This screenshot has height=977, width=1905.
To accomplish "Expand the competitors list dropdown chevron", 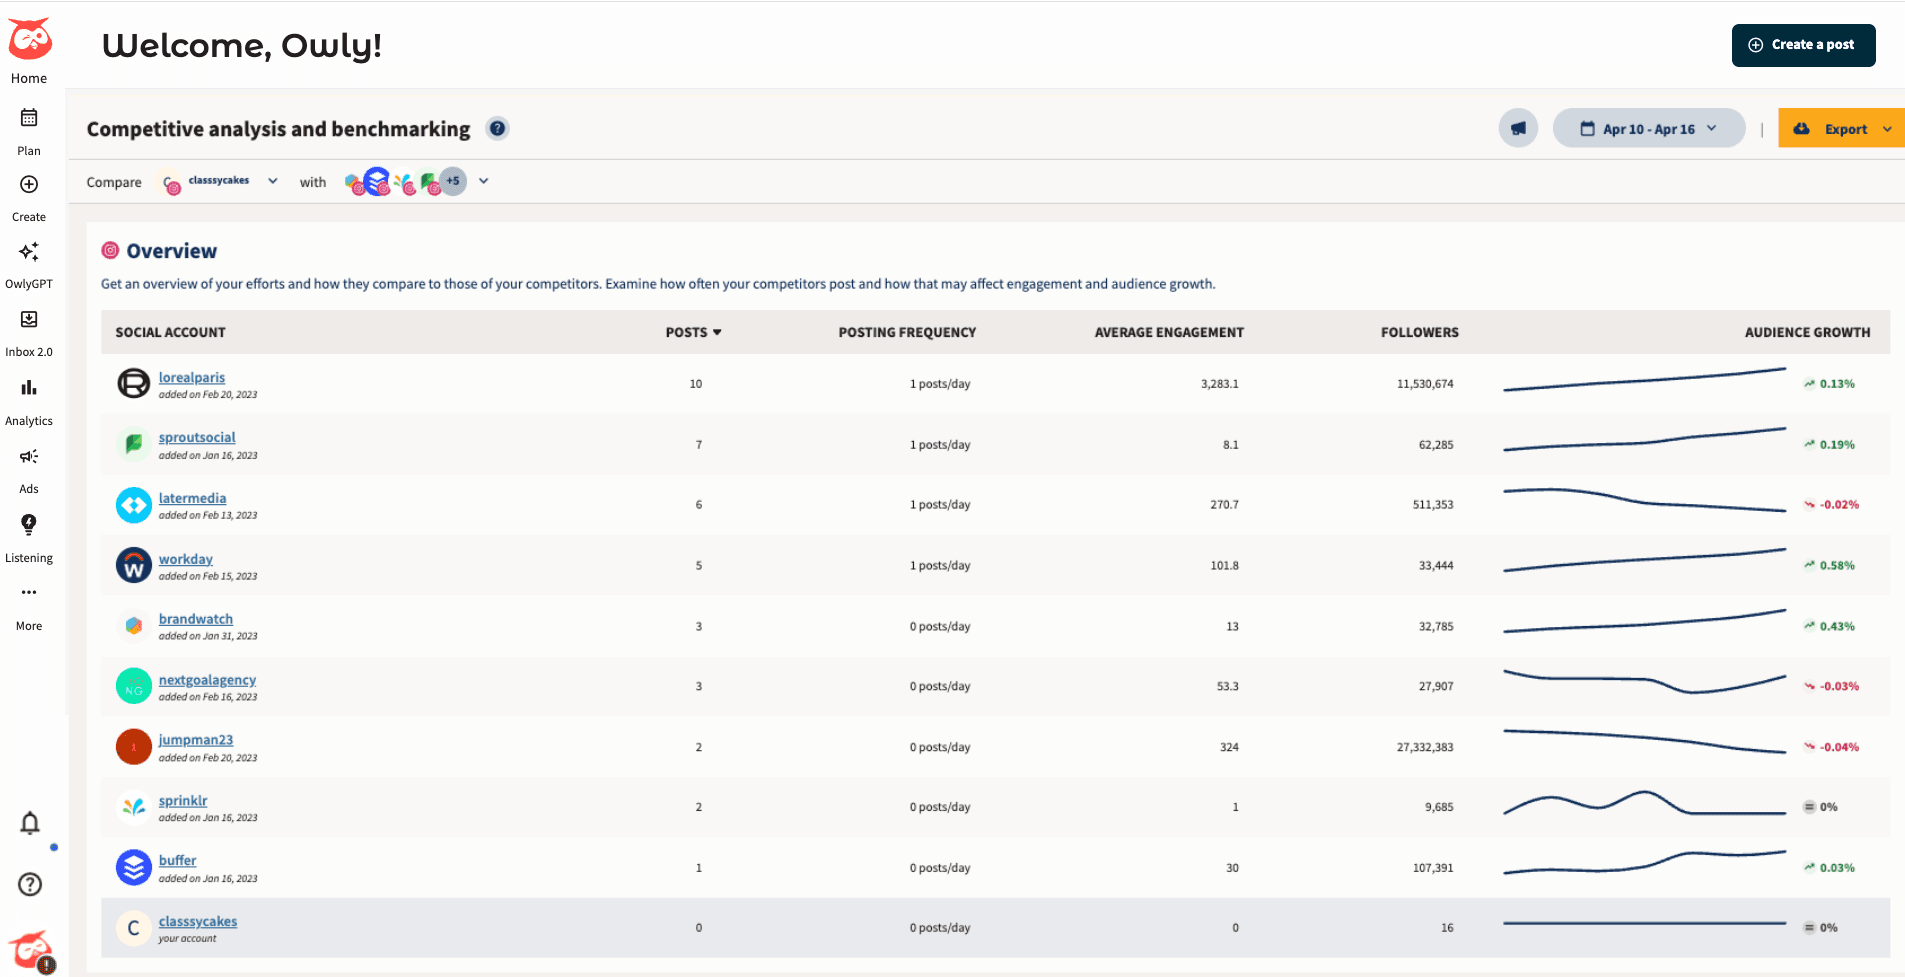I will click(x=484, y=182).
